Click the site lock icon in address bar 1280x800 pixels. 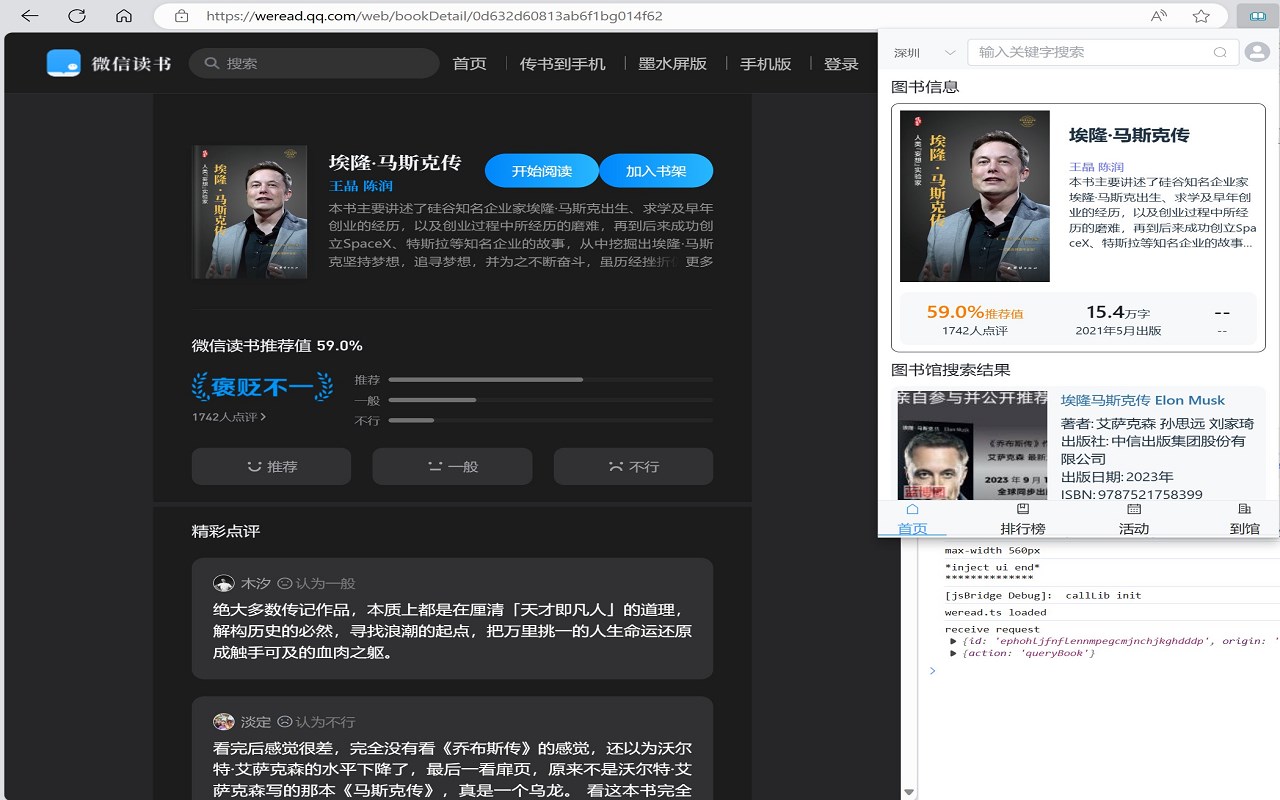coord(181,16)
